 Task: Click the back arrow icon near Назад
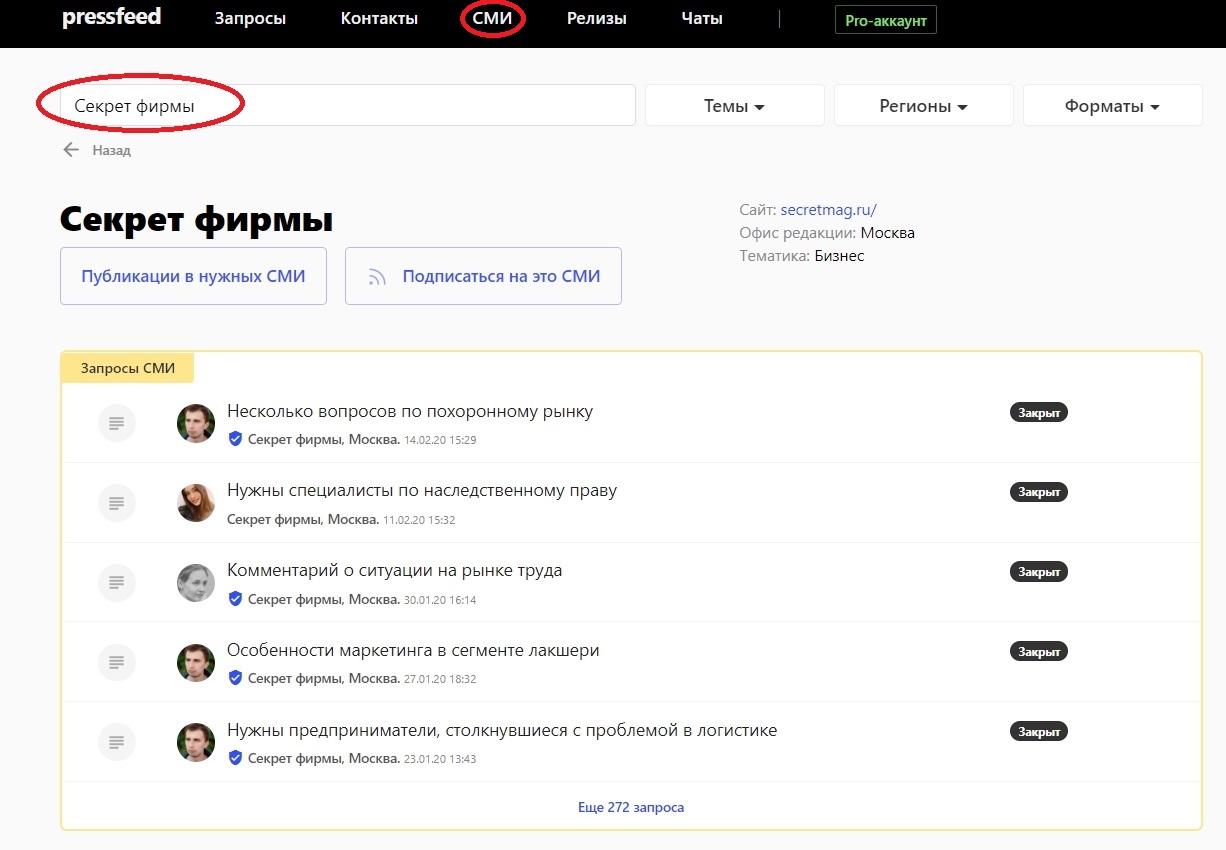[70, 150]
